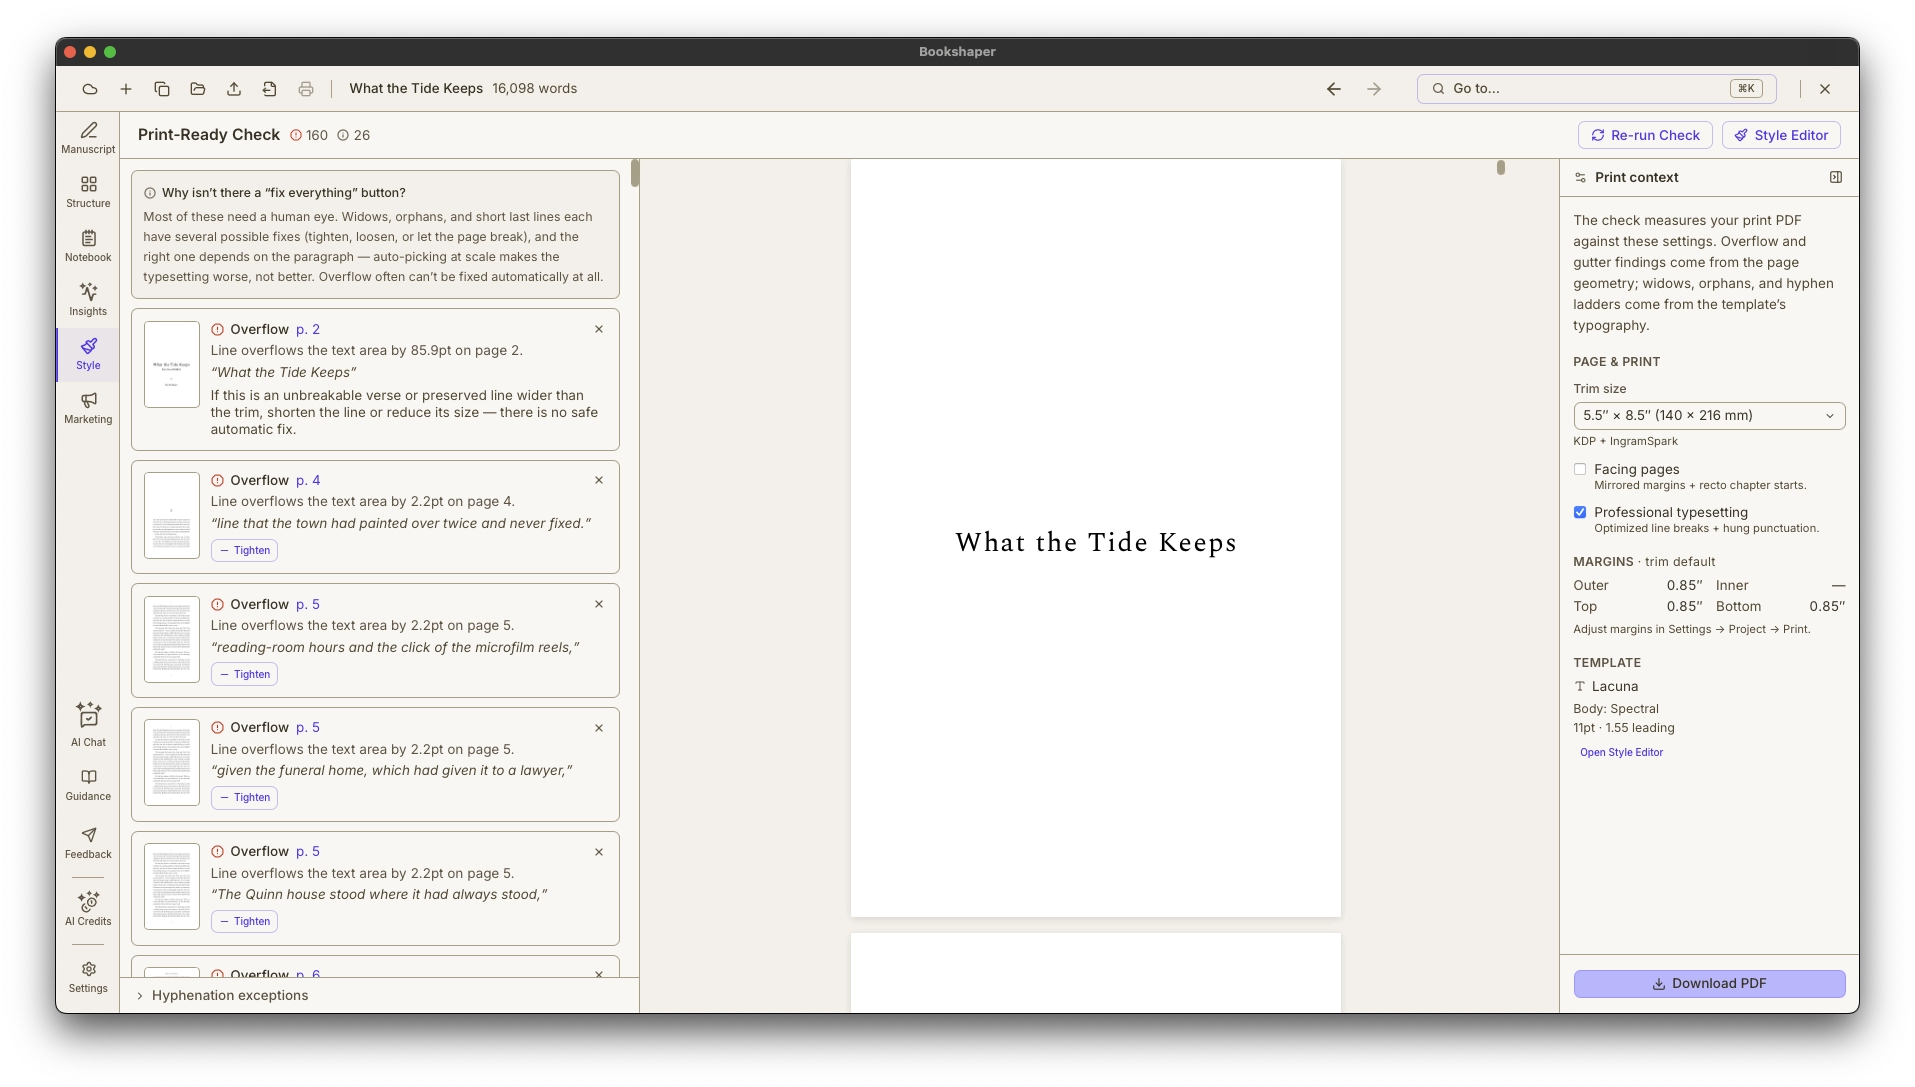This screenshot has width=1915, height=1087.
Task: Click the cloud sync icon in toolbar
Action: (x=90, y=89)
